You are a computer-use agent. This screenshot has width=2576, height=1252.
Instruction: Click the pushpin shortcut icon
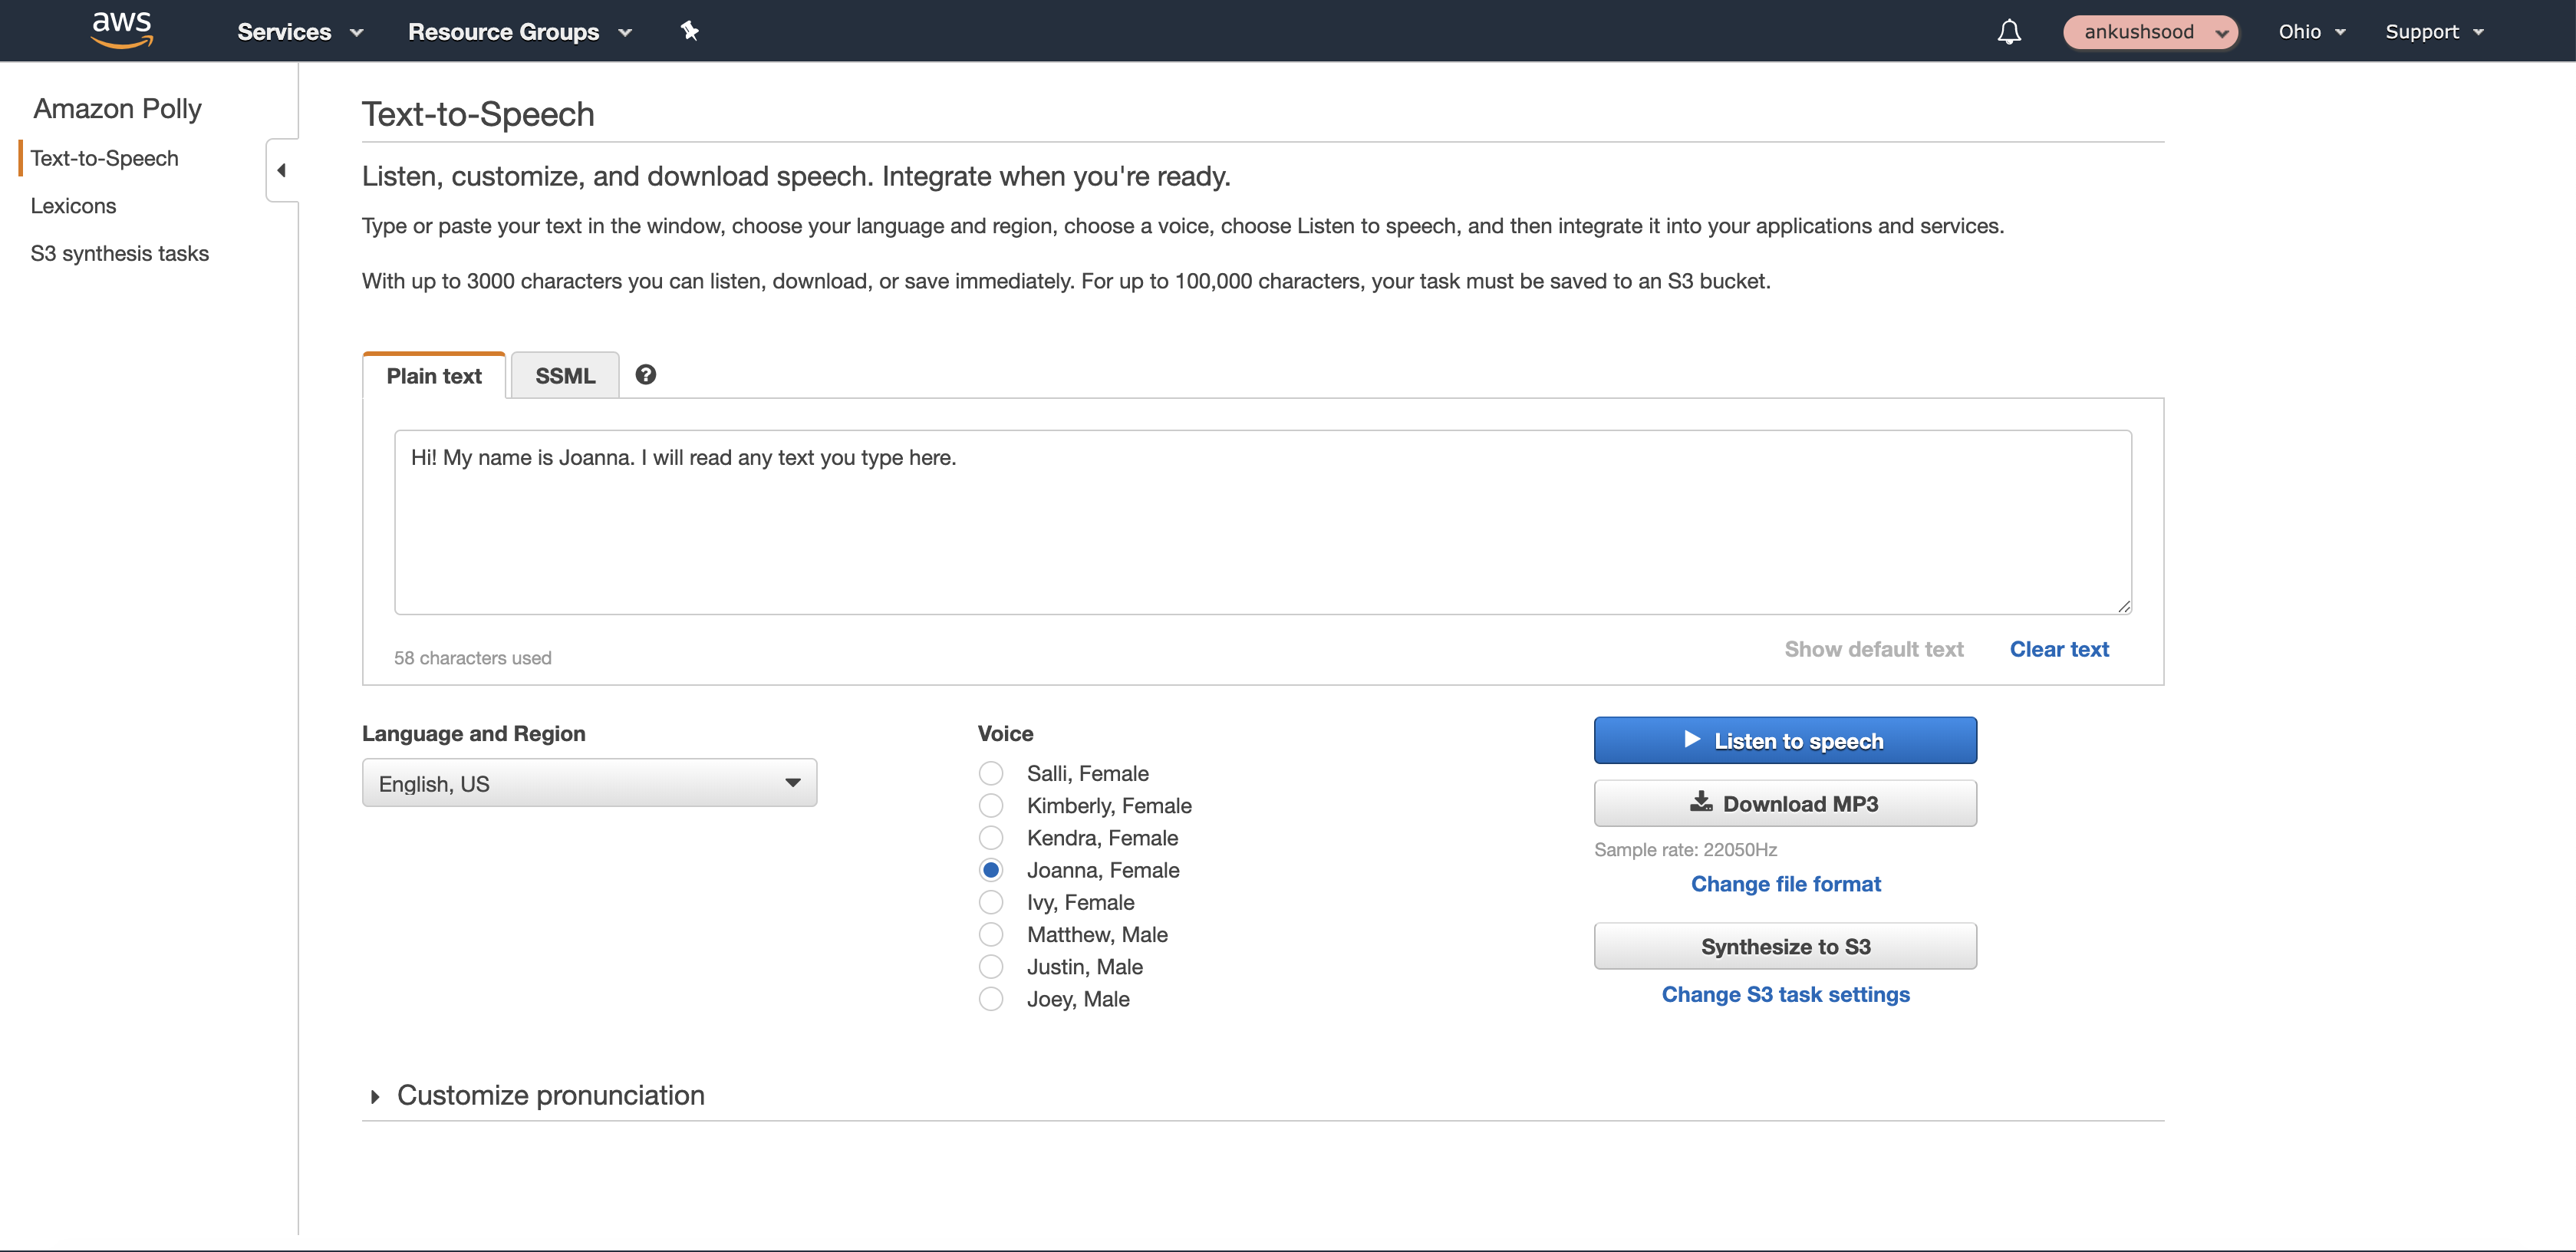pyautogui.click(x=689, y=31)
